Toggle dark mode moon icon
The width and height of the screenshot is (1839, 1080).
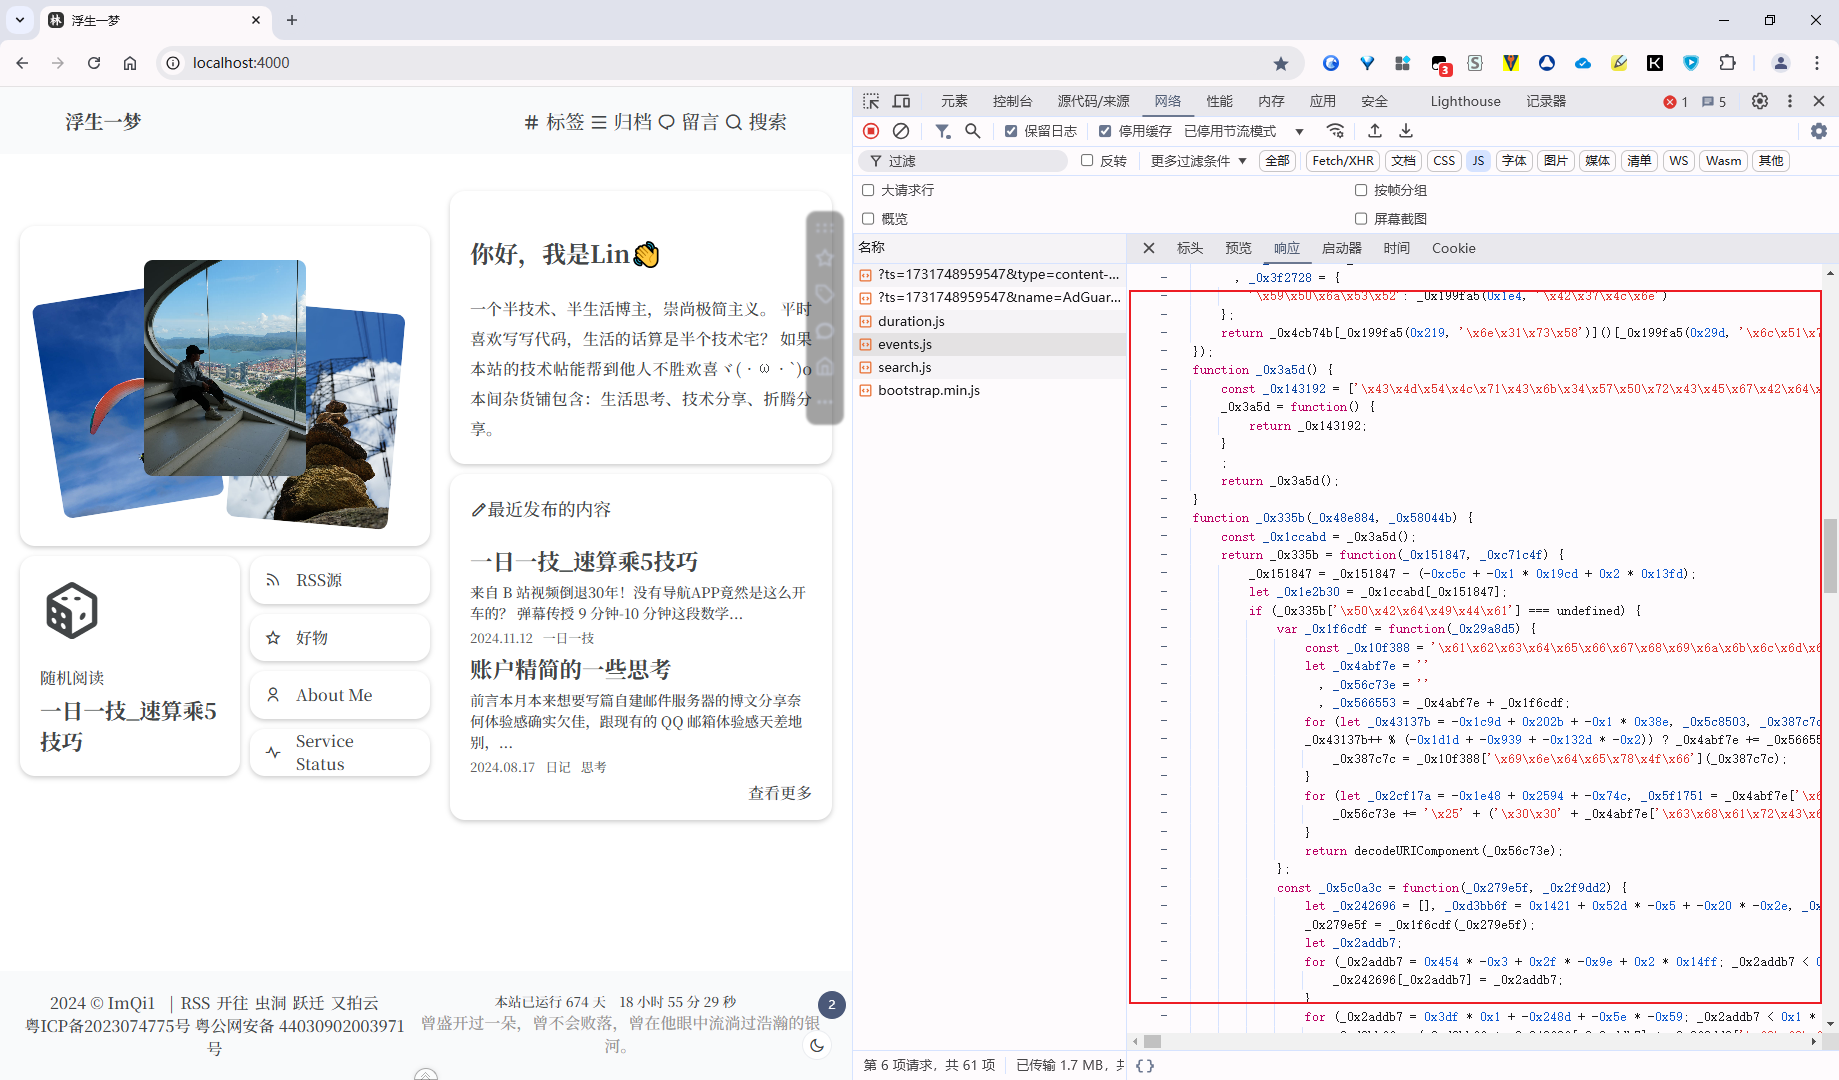817,1045
